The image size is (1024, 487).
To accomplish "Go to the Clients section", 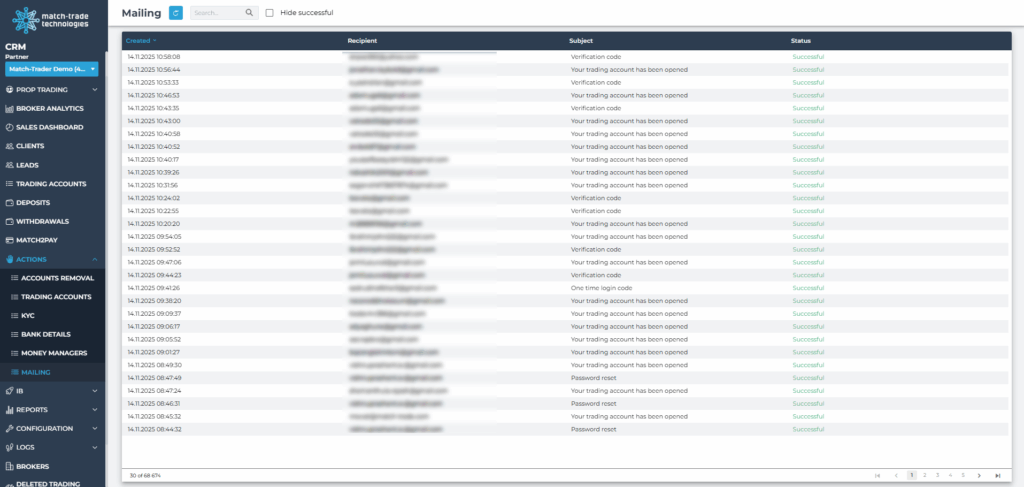I will pos(30,146).
